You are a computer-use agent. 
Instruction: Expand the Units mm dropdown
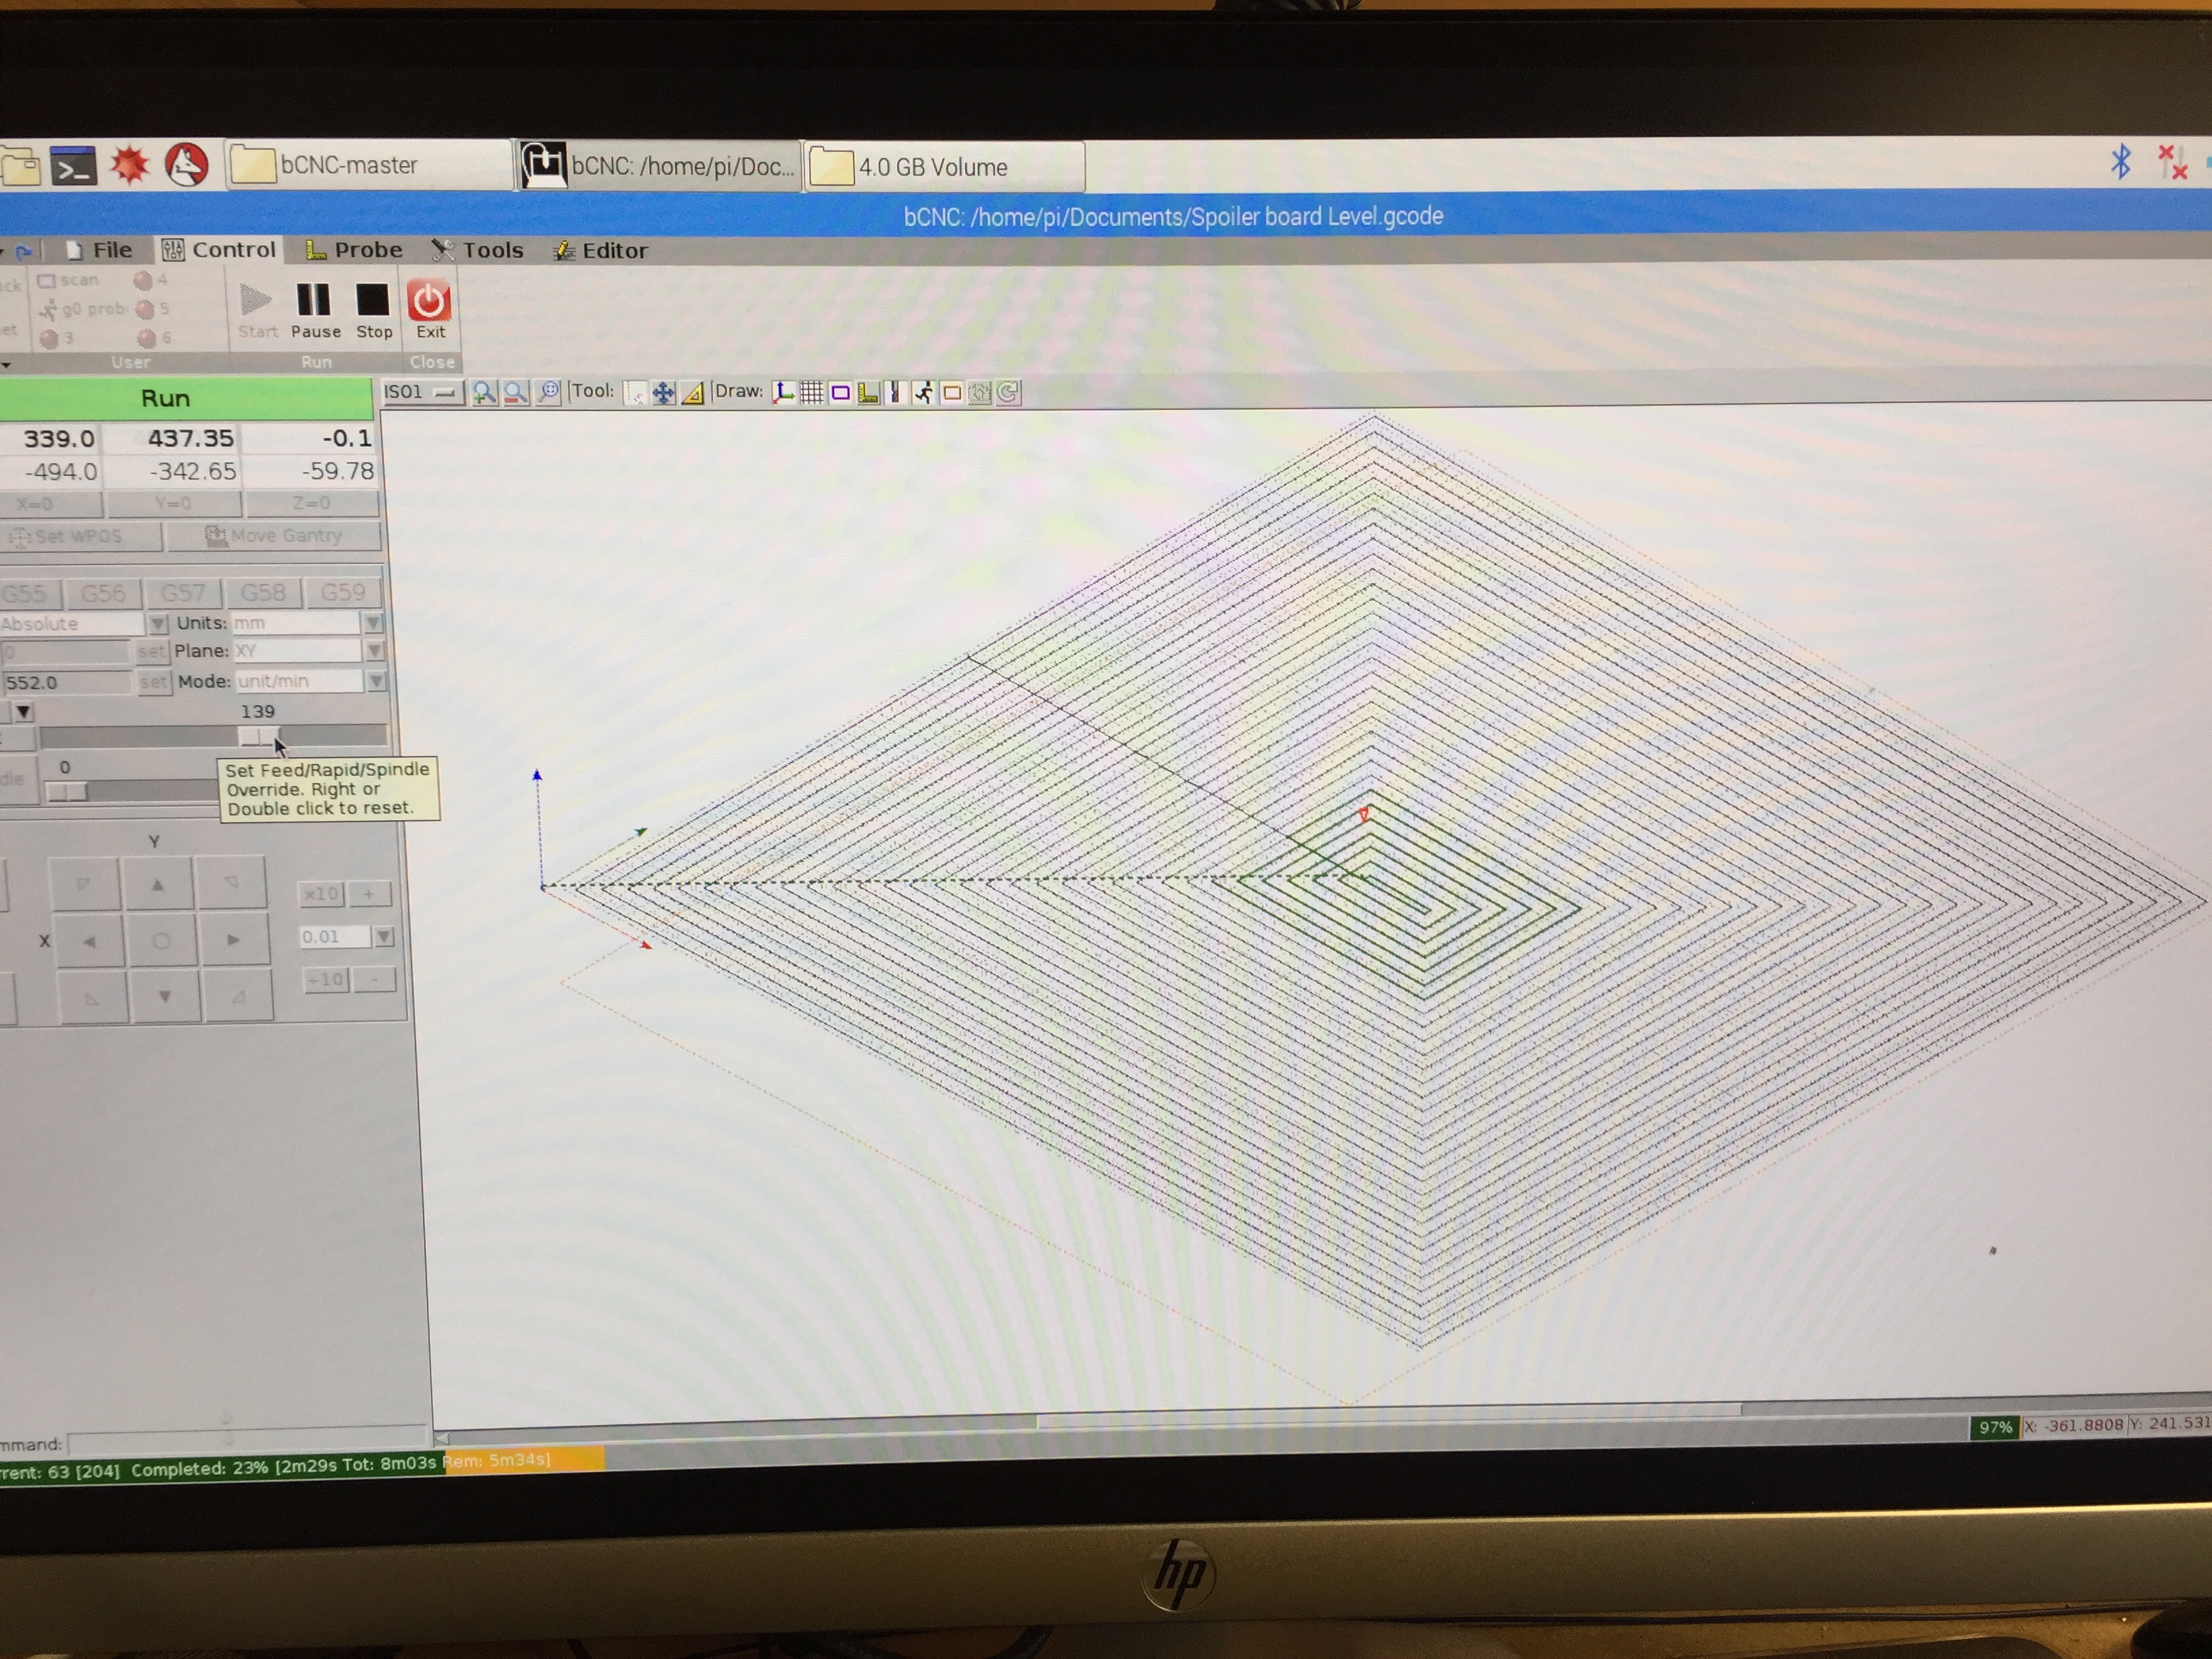coord(373,623)
